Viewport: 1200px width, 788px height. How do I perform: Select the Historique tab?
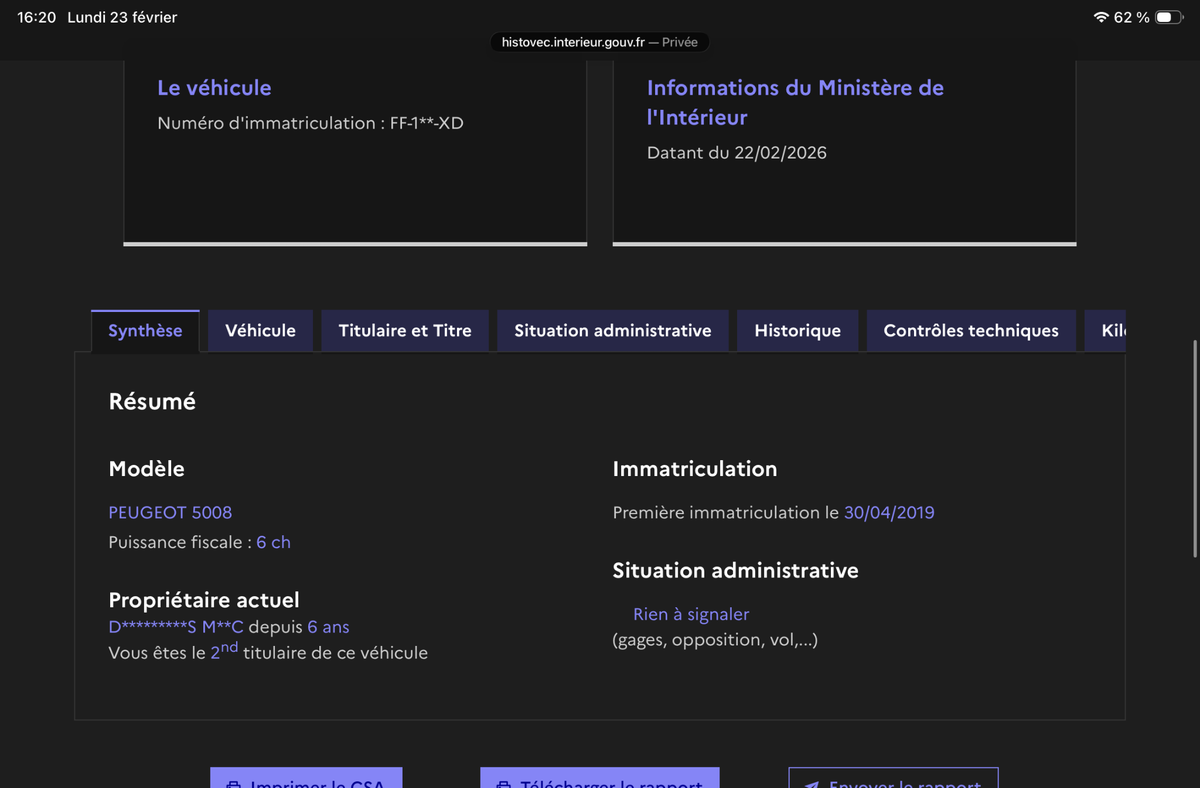click(x=797, y=331)
